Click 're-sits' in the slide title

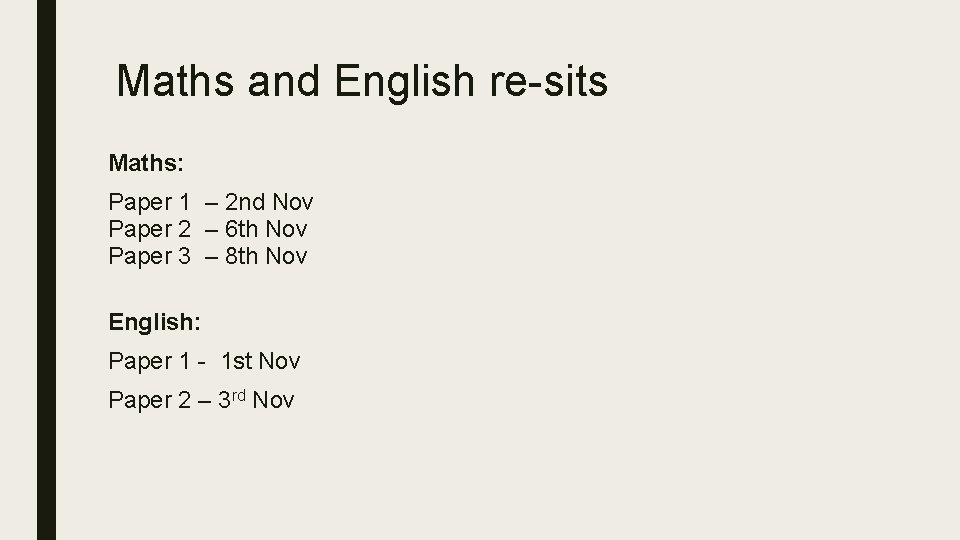coord(549,81)
